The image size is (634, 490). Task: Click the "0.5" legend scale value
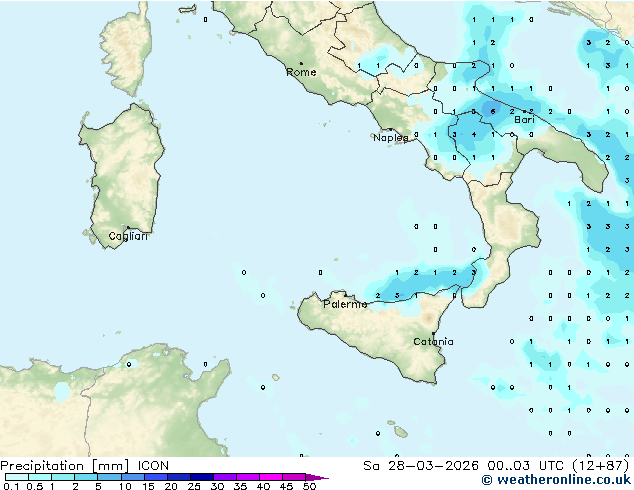(x=35, y=486)
